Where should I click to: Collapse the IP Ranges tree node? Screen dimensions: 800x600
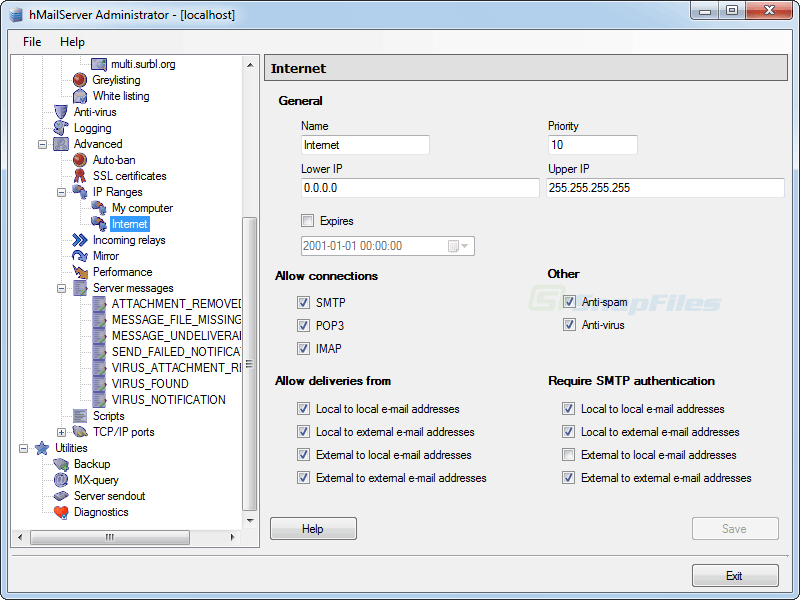pos(61,192)
